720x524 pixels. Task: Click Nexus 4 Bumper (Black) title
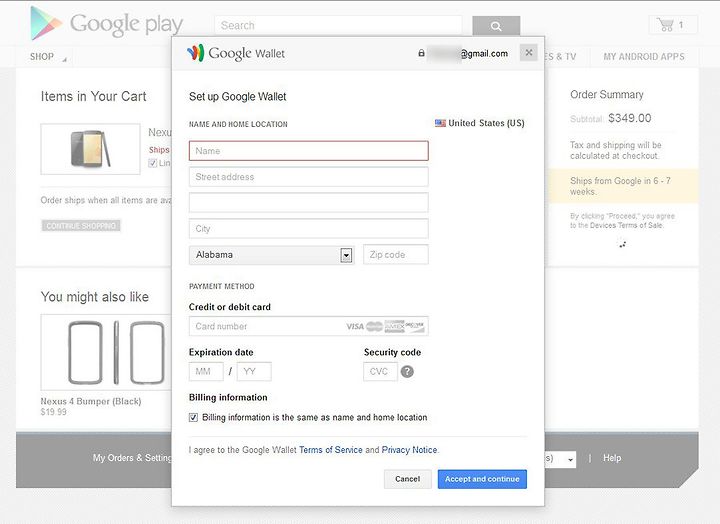[x=91, y=401]
